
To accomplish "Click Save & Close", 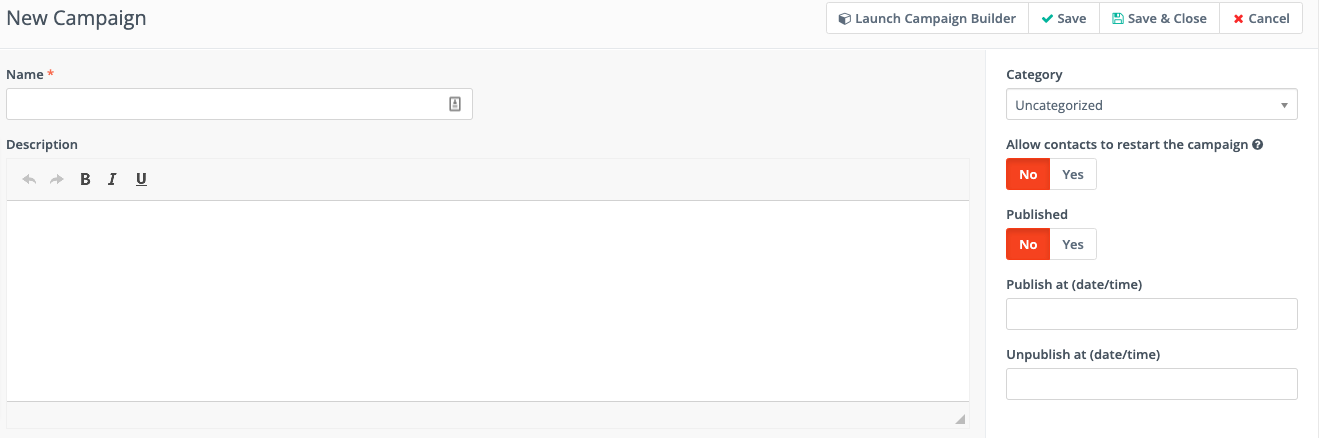I will (x=1159, y=18).
